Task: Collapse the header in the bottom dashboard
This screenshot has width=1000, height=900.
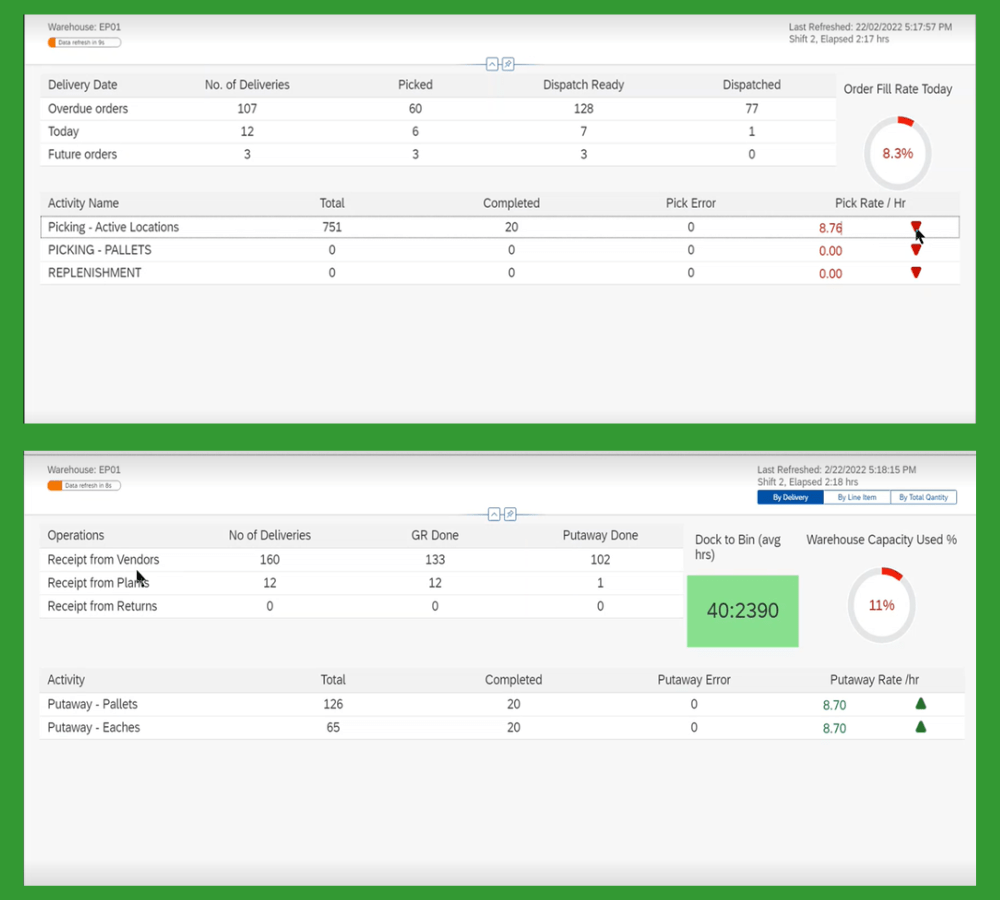Action: [493, 514]
